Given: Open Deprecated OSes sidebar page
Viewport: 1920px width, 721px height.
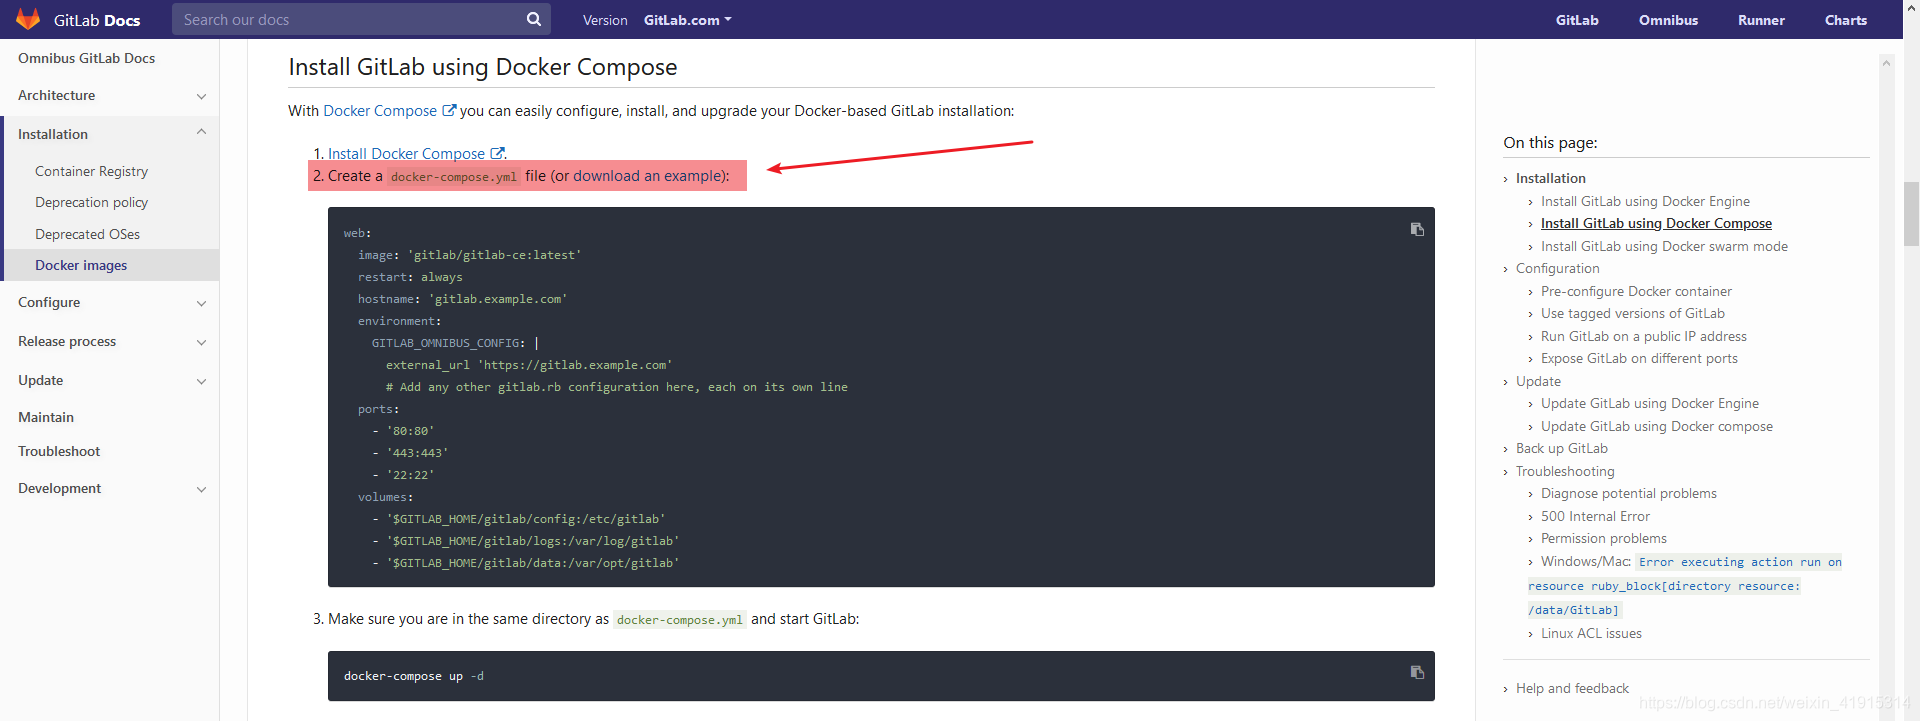Looking at the screenshot, I should tap(87, 234).
